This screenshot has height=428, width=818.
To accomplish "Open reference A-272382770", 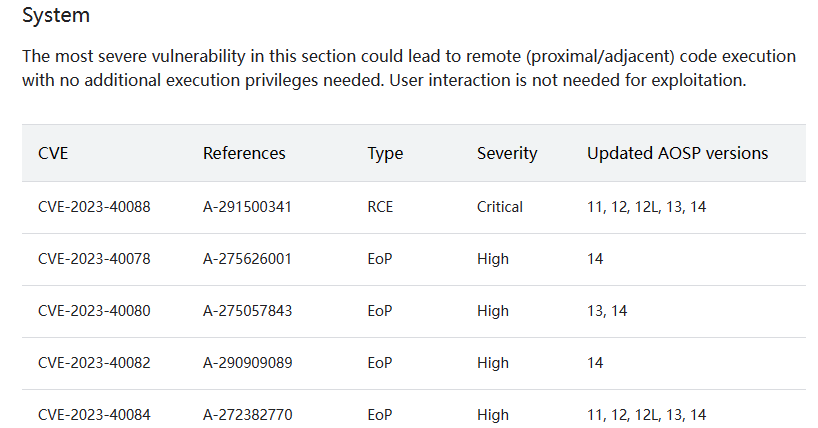I will pos(247,415).
